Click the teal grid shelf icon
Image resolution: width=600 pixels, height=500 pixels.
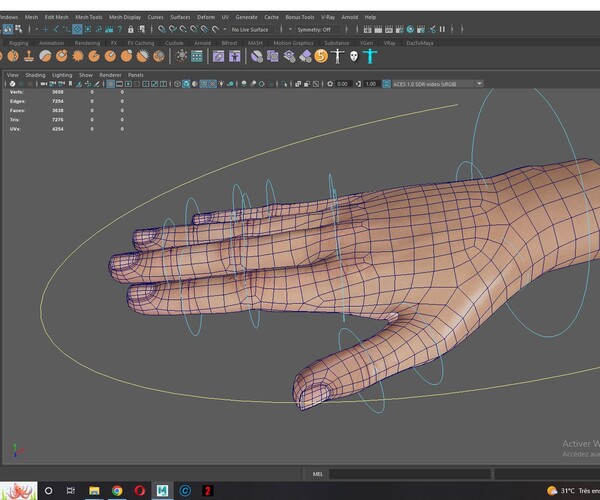197,56
